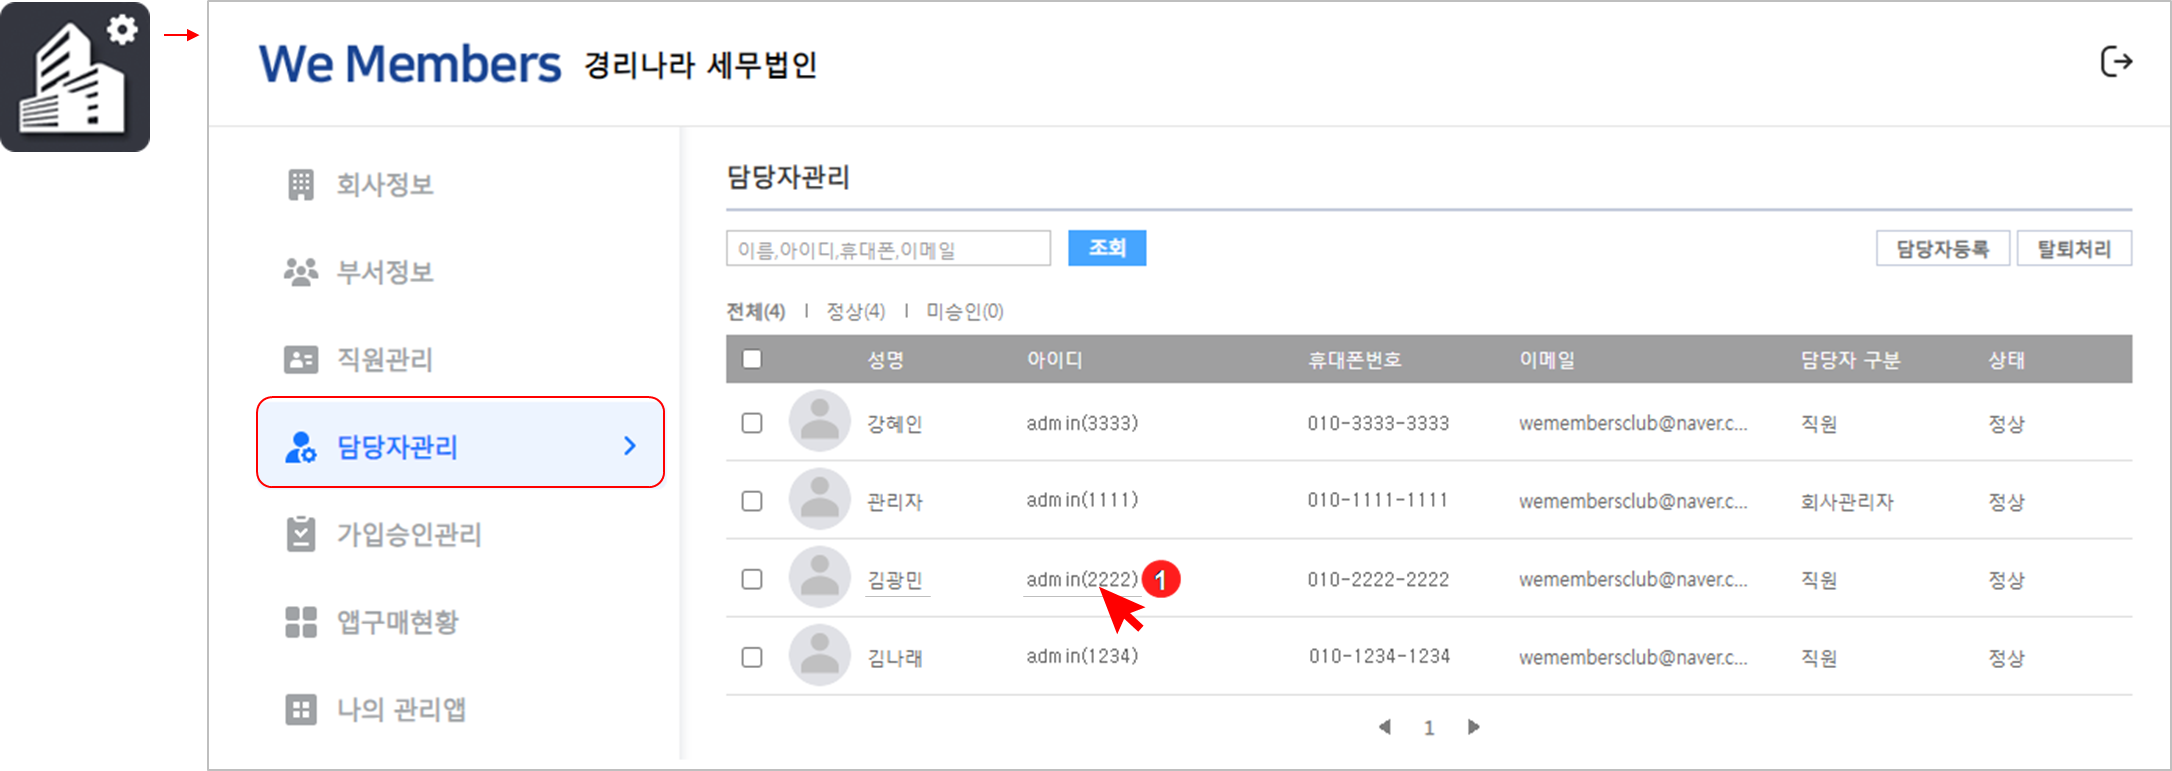Screen dimensions: 2172x771
Task: Click the 부서정보 people group icon
Action: click(300, 272)
